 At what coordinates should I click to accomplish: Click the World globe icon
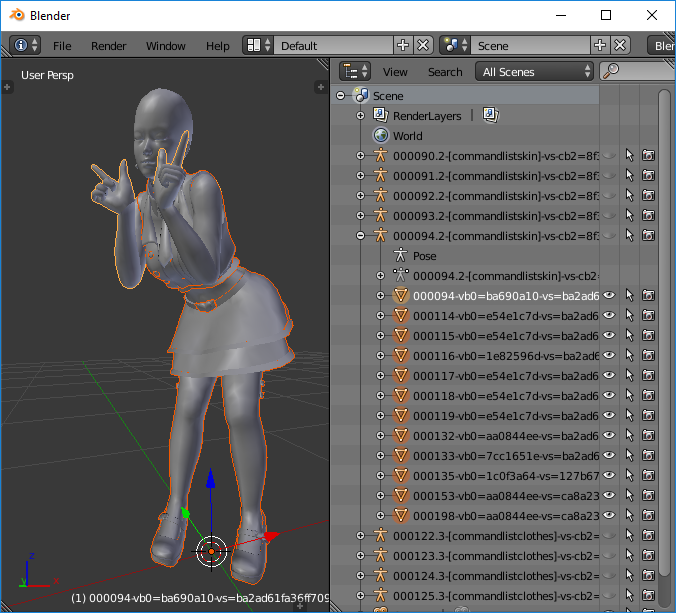coord(381,135)
